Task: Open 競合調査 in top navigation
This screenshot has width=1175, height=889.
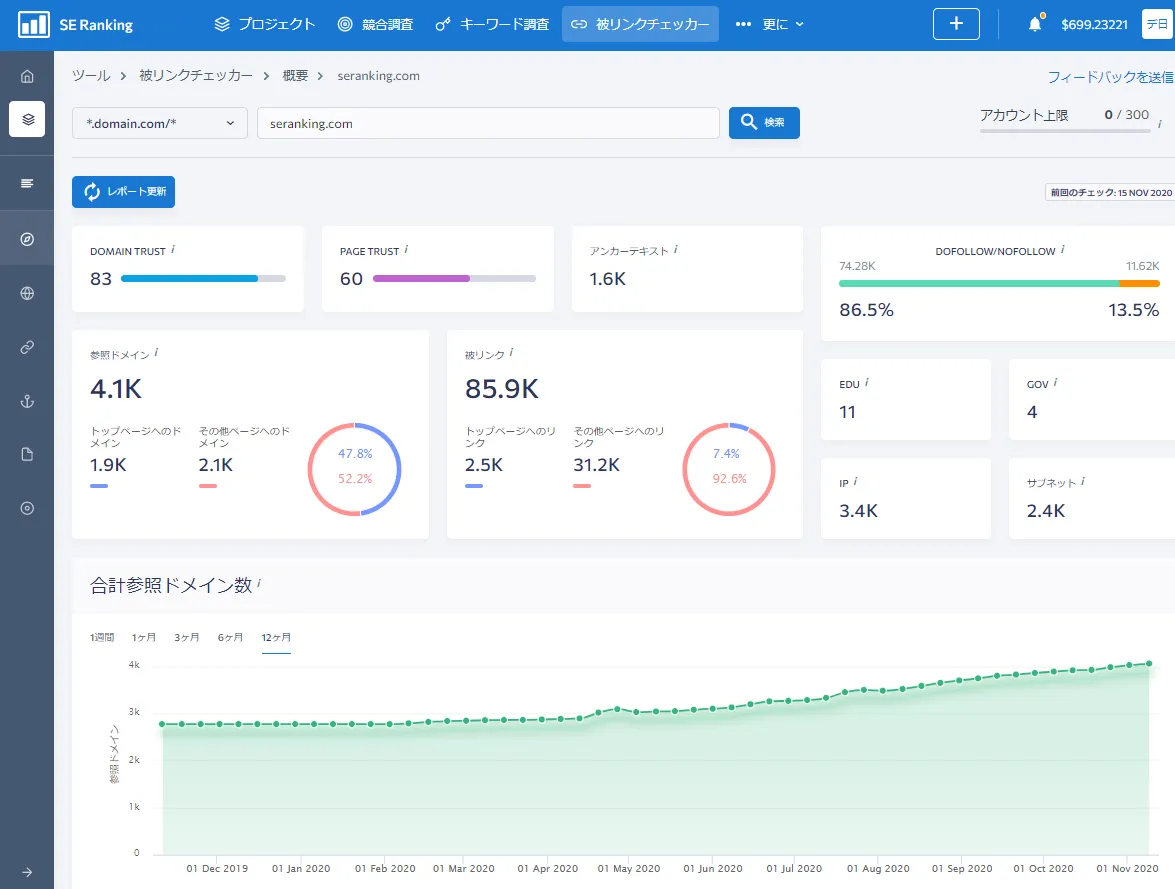Action: 375,24
